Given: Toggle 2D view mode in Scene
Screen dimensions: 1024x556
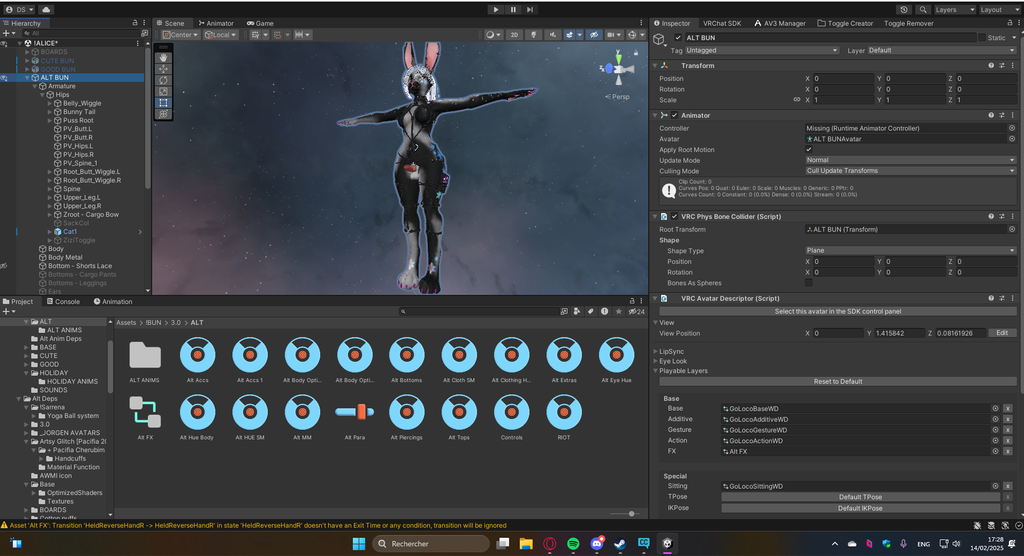Looking at the screenshot, I should pos(515,35).
